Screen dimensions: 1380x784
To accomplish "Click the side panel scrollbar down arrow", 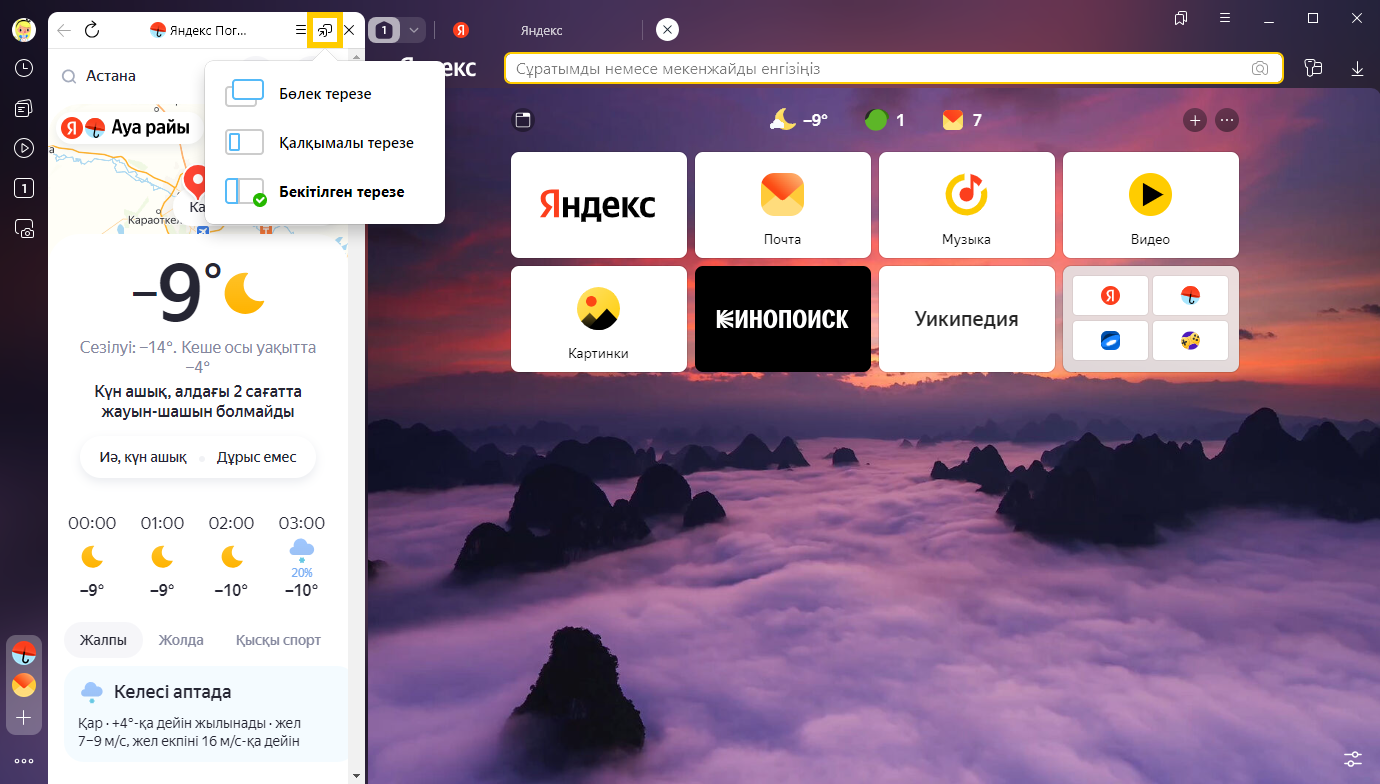I will pyautogui.click(x=356, y=775).
